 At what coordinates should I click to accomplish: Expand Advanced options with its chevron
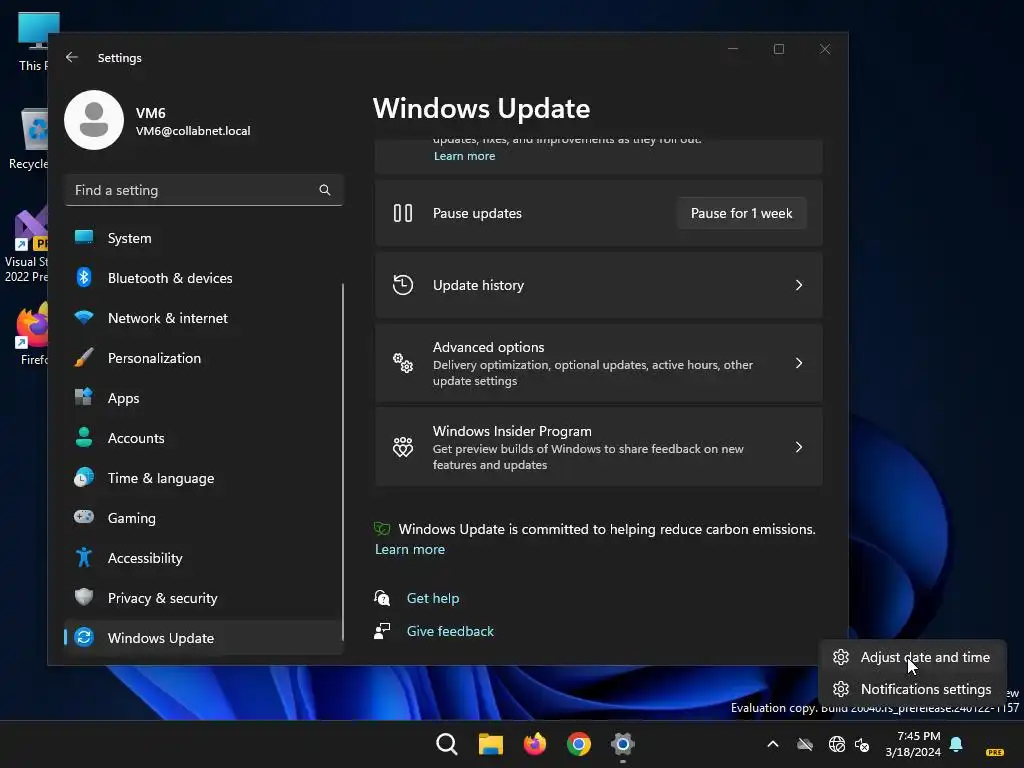799,363
